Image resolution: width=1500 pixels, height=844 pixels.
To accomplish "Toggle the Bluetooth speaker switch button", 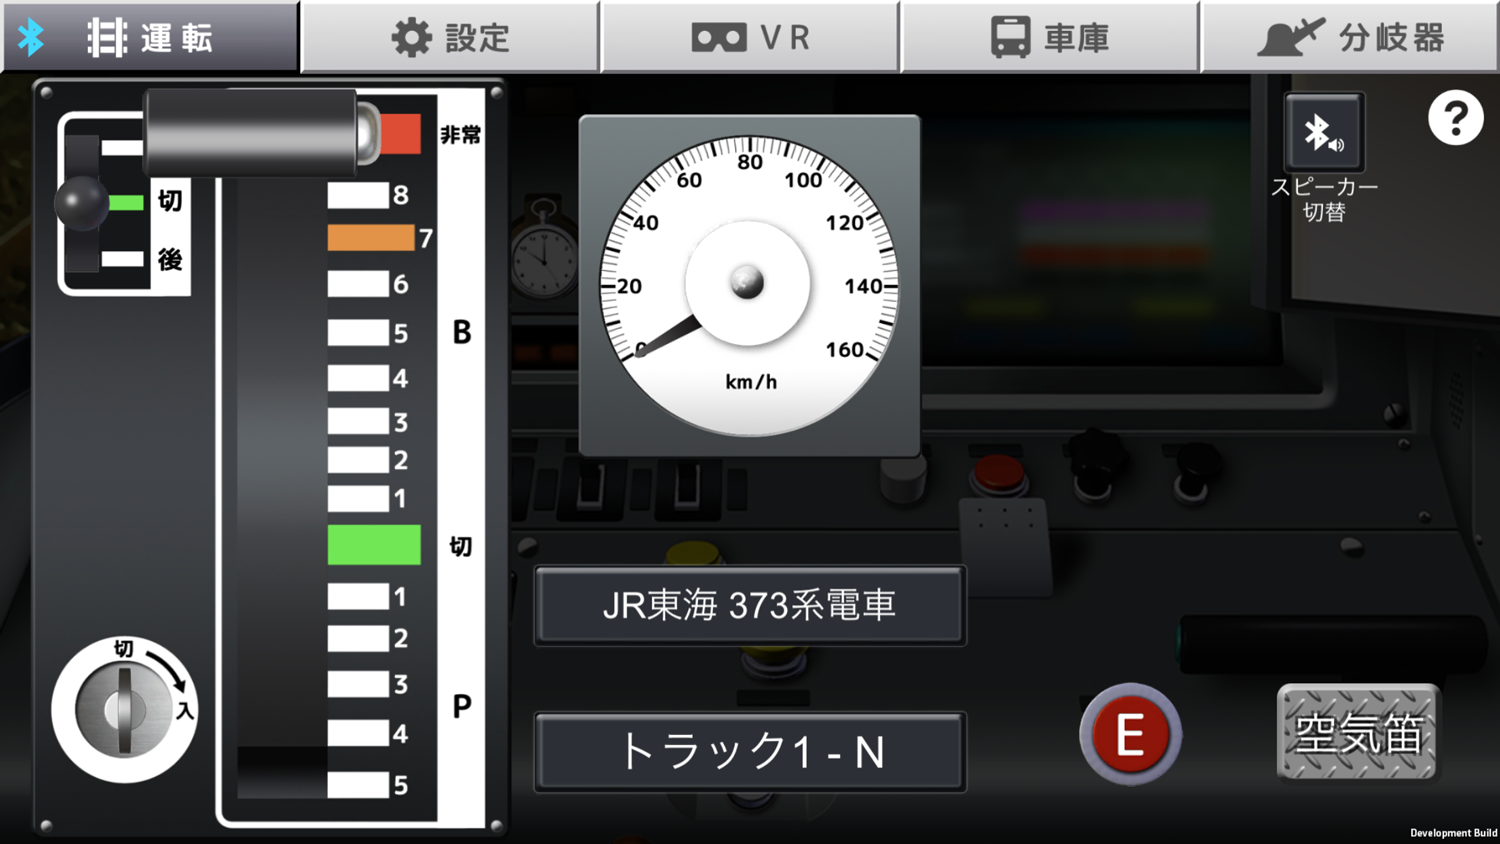I will pos(1324,132).
